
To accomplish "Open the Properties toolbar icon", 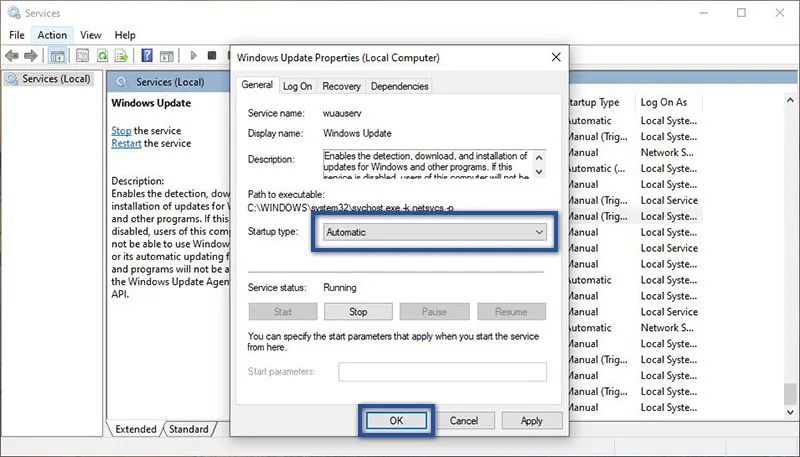I will [x=82, y=56].
